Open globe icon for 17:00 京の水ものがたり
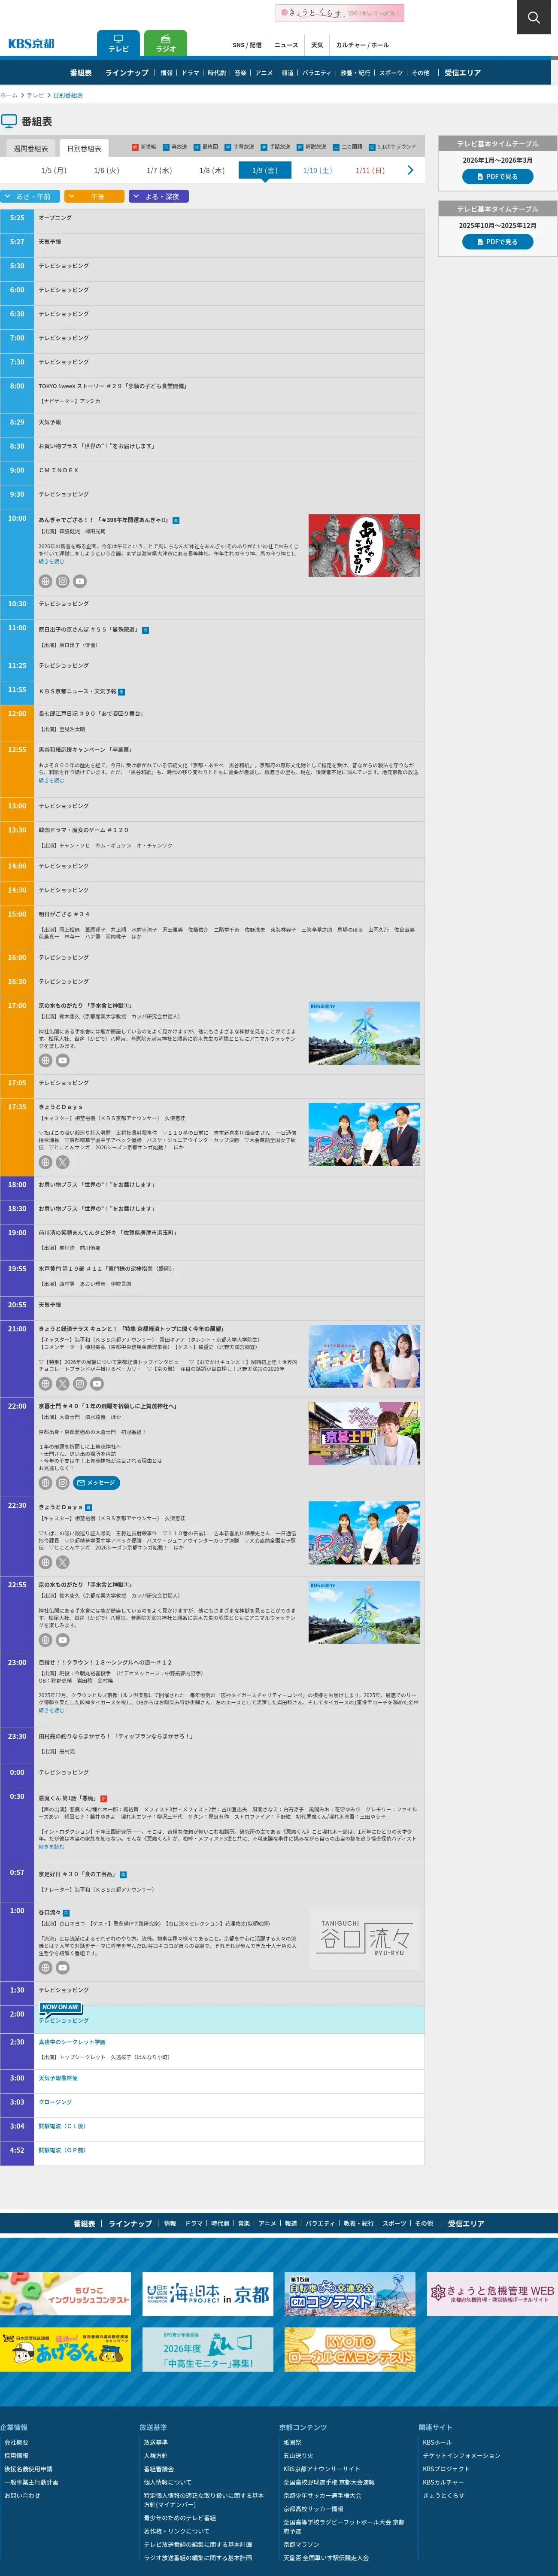 tap(45, 1061)
